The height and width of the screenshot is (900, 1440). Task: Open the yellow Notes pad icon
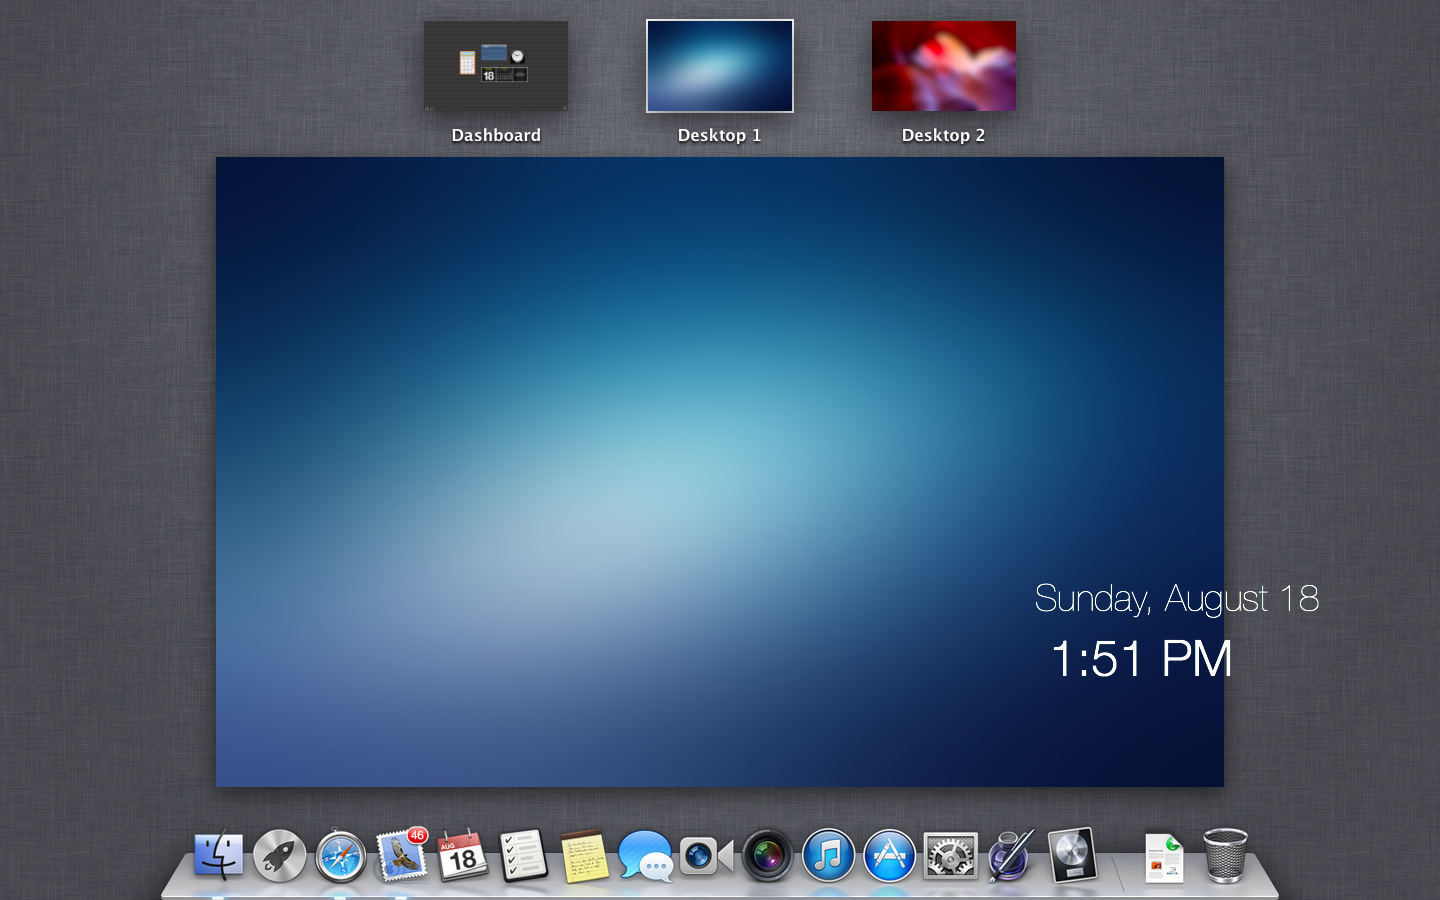coord(585,857)
